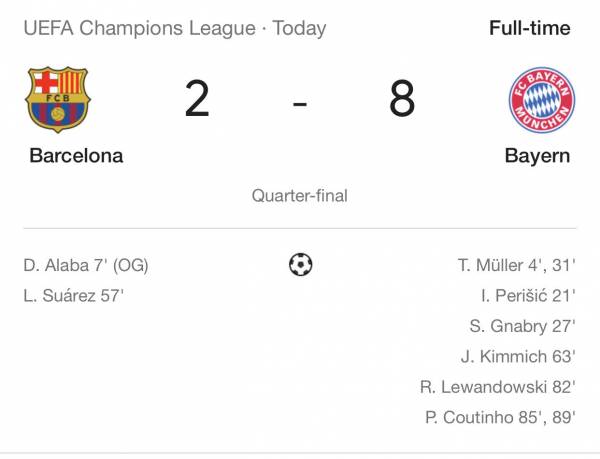The height and width of the screenshot is (459, 600).
Task: Click the Quarter-final stage label
Action: click(300, 196)
